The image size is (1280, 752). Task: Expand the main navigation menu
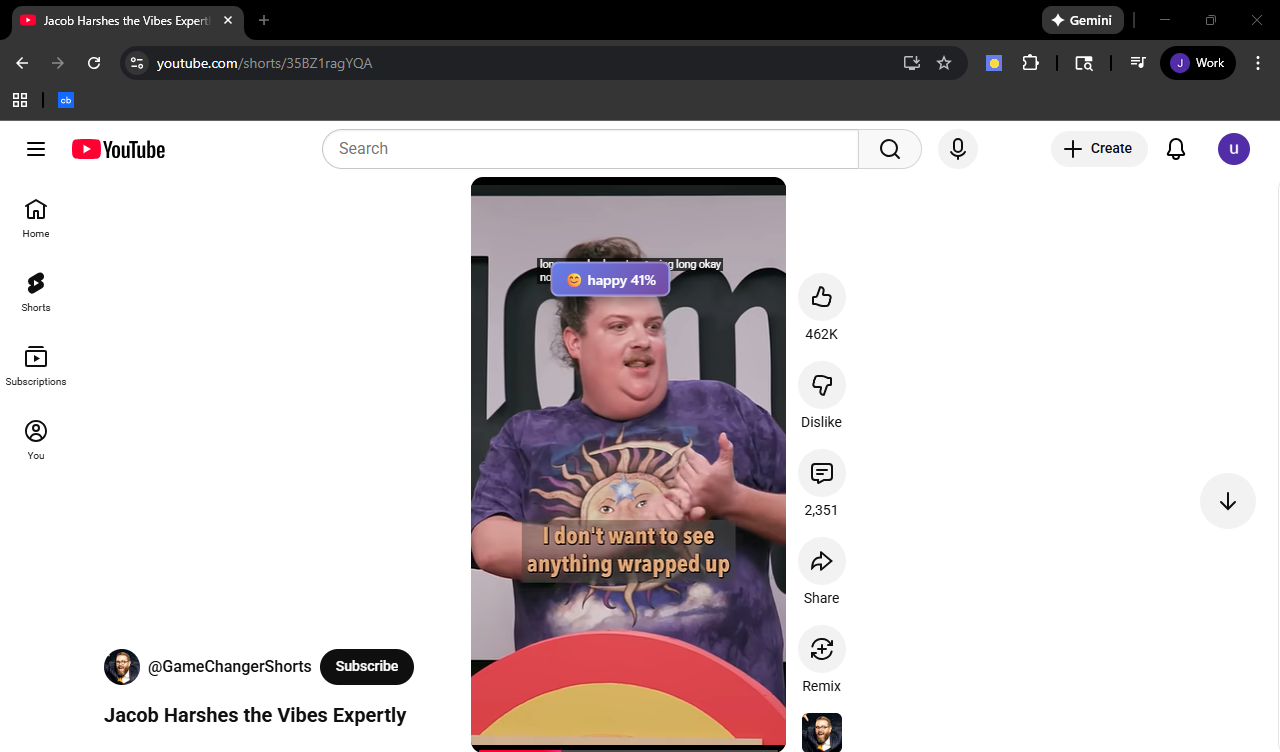click(x=35, y=148)
